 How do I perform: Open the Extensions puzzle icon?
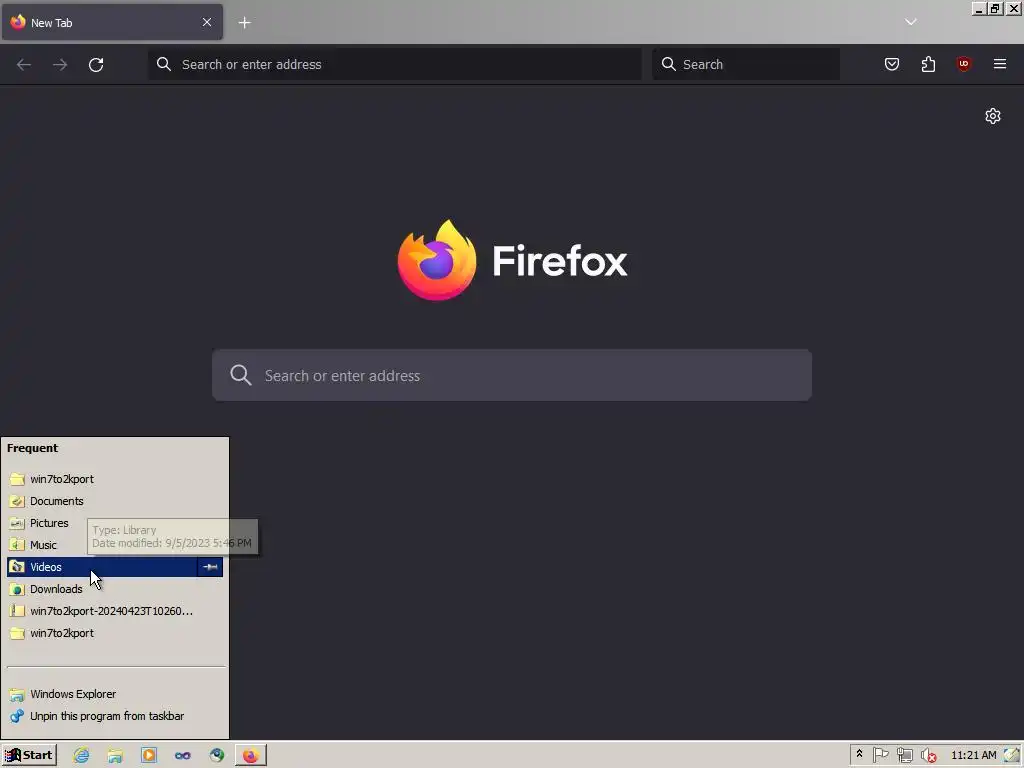point(928,64)
